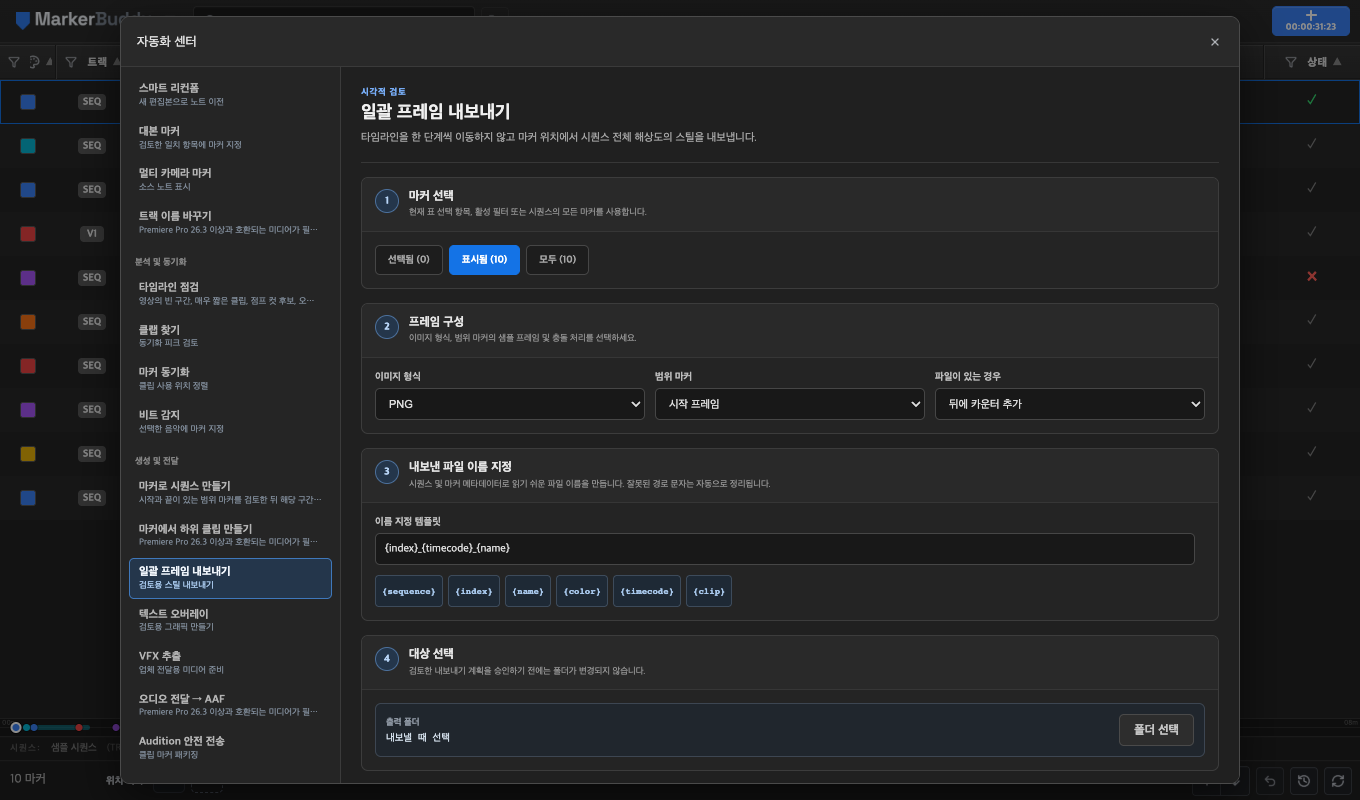Open 텍스트 오버레이 in the sidebar
This screenshot has width=1360, height=800.
click(230, 619)
